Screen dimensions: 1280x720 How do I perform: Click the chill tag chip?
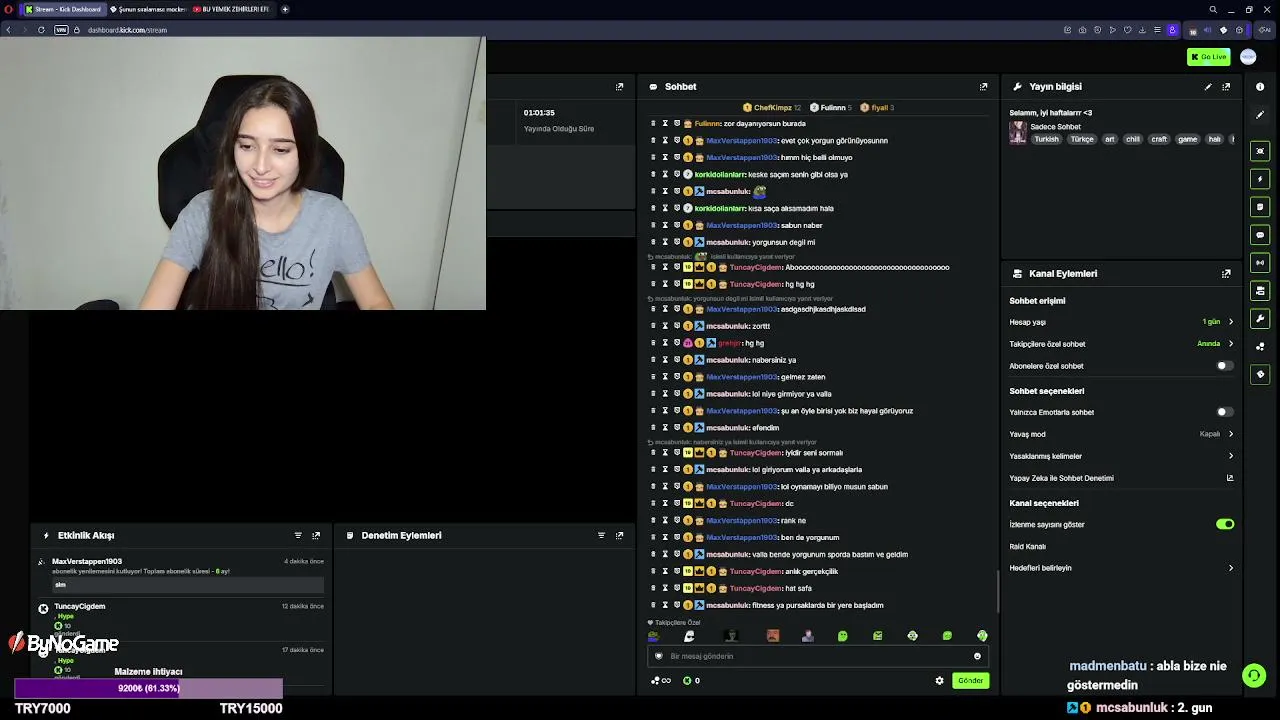[x=1133, y=139]
